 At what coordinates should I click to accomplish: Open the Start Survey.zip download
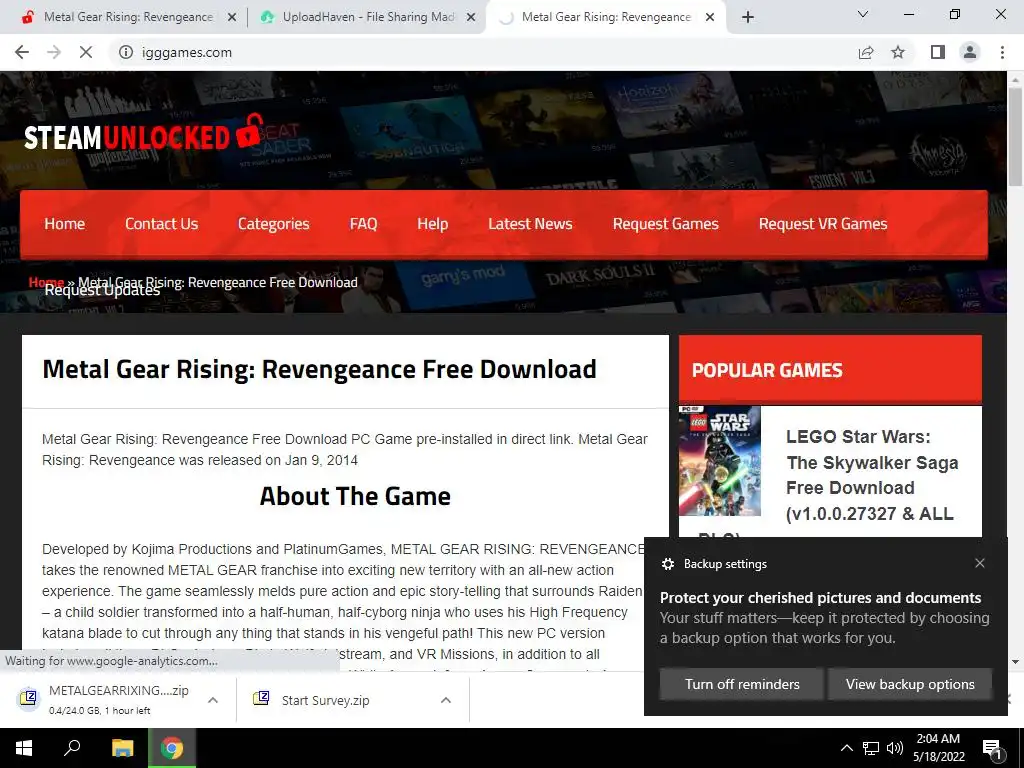point(325,700)
